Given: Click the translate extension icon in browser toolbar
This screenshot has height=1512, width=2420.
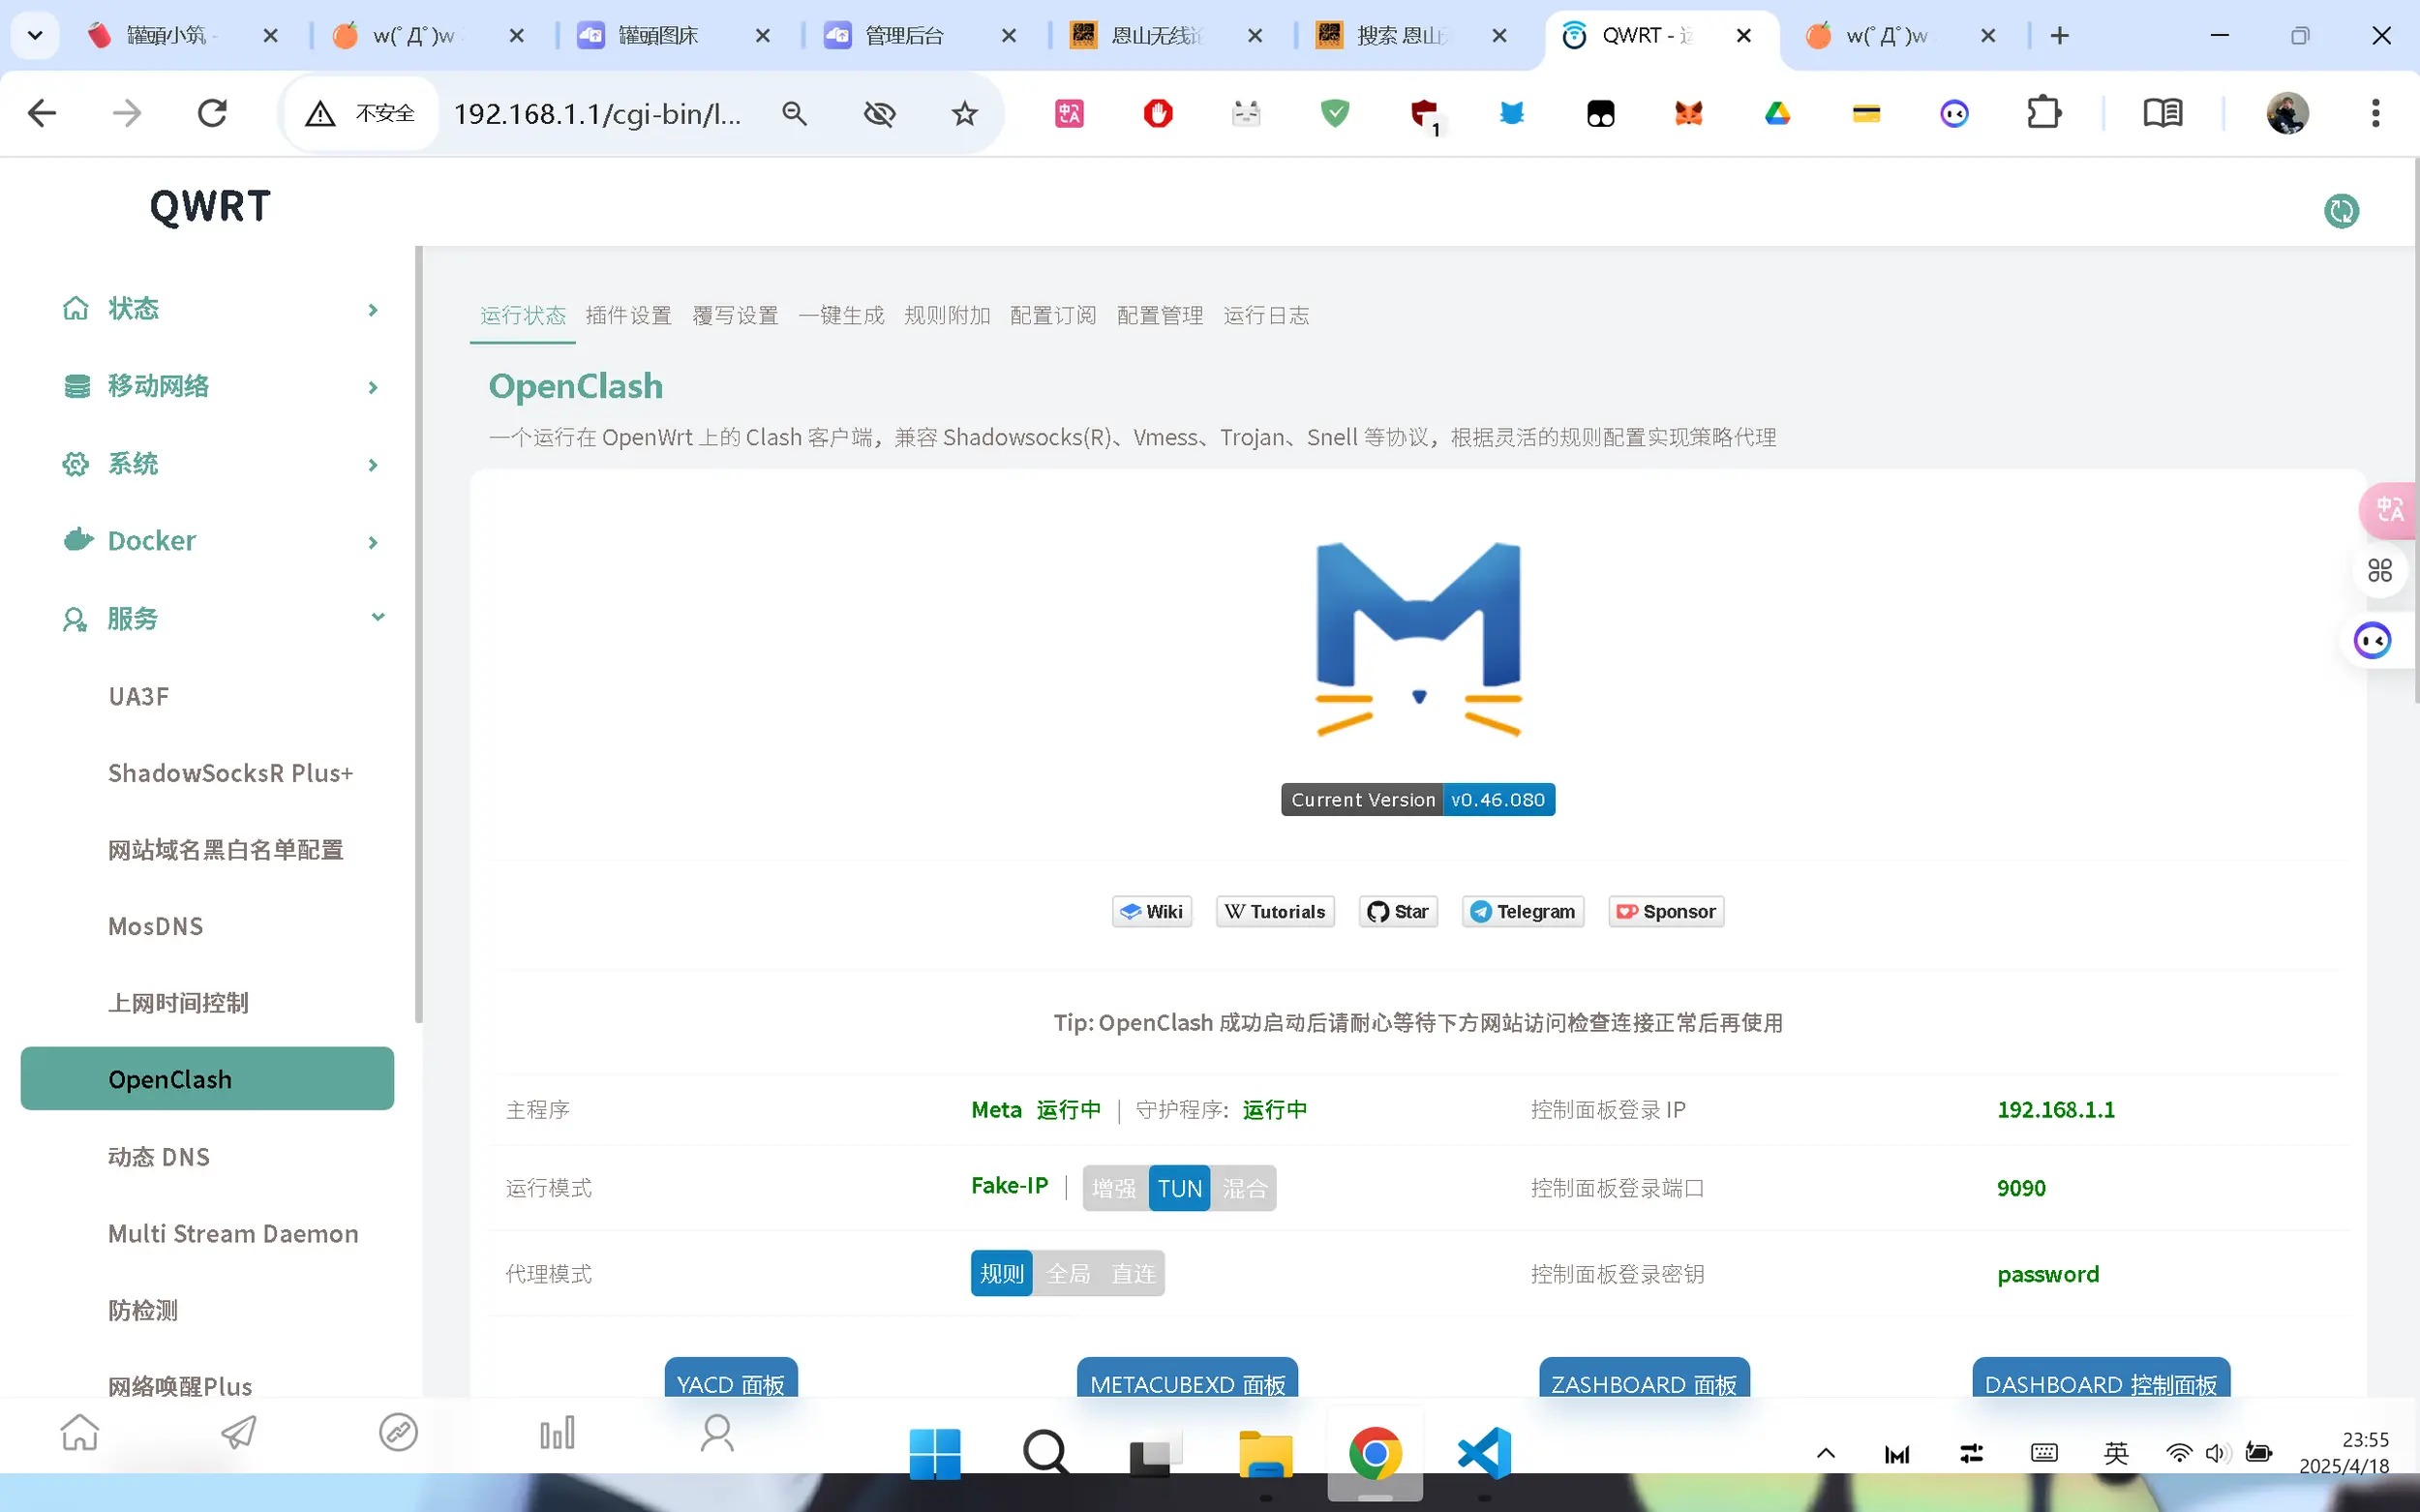Looking at the screenshot, I should click(1069, 113).
